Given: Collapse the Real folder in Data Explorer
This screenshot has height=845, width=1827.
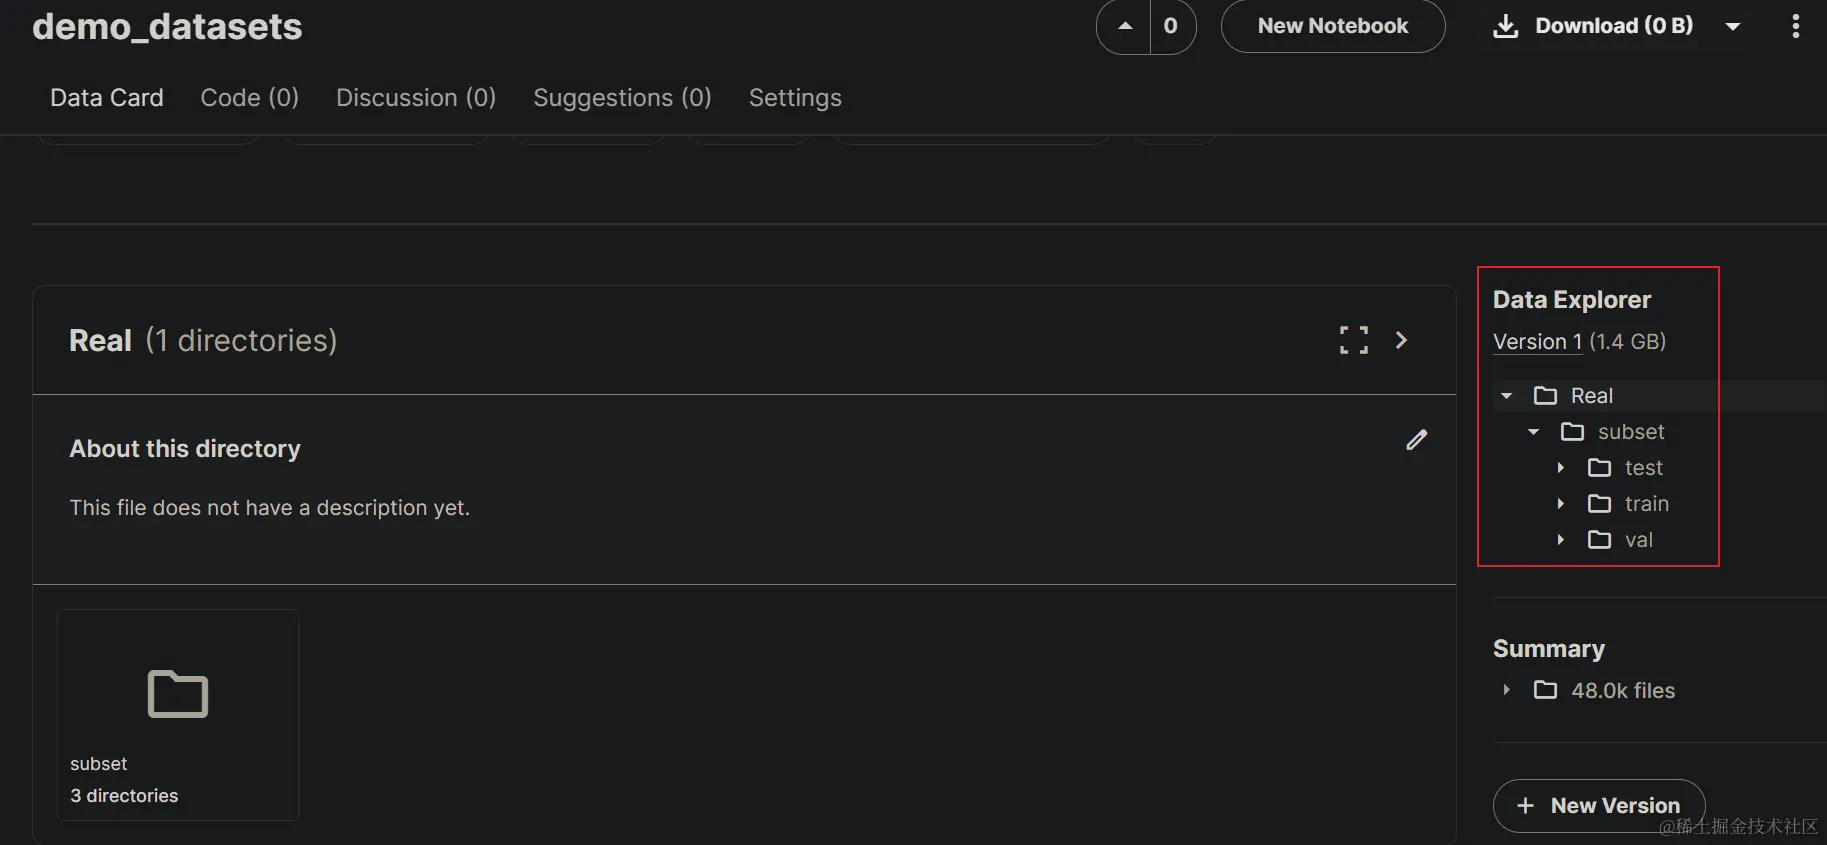Looking at the screenshot, I should pos(1506,396).
